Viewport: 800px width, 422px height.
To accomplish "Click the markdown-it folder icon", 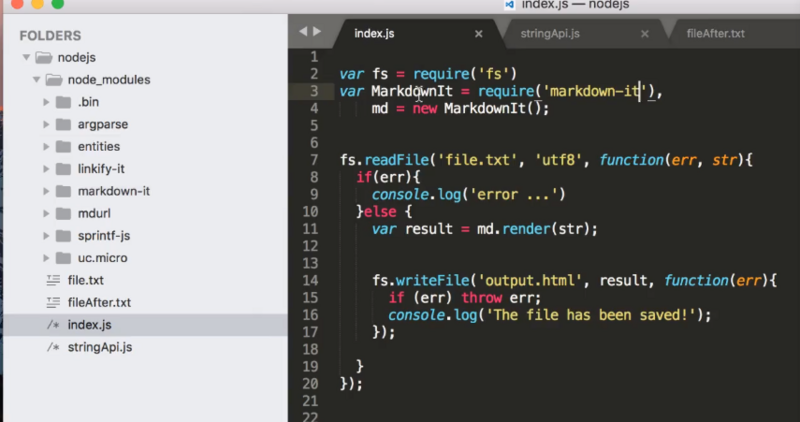I will click(x=63, y=191).
